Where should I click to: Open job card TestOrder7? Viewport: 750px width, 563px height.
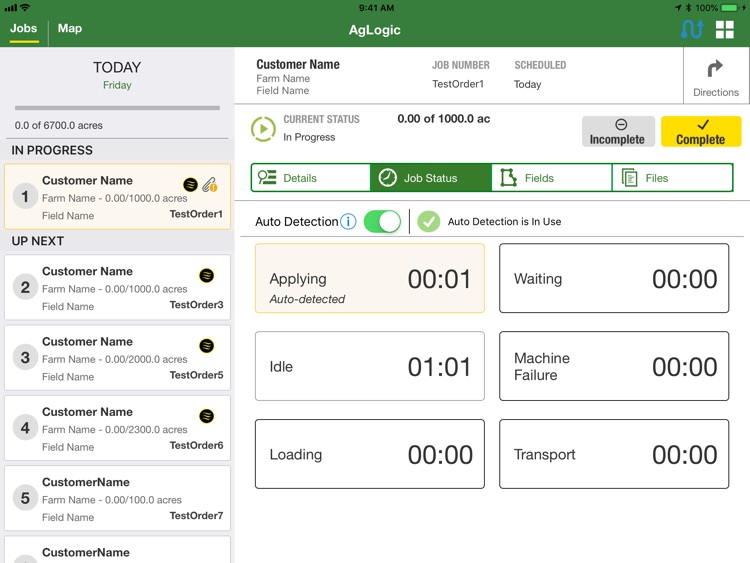pyautogui.click(x=117, y=498)
